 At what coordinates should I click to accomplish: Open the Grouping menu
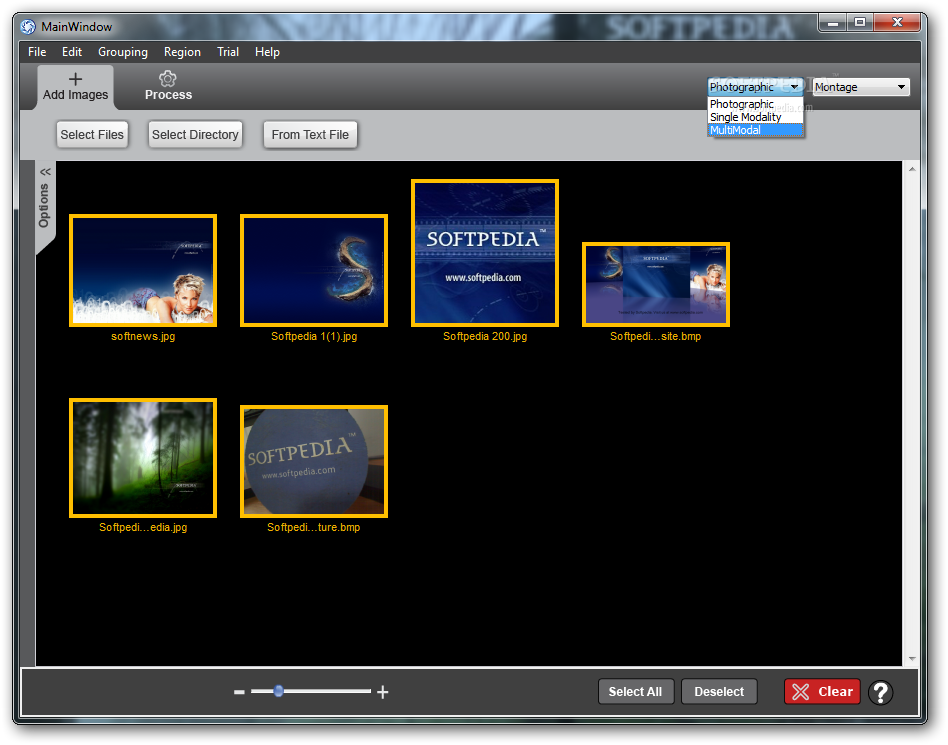(x=123, y=52)
